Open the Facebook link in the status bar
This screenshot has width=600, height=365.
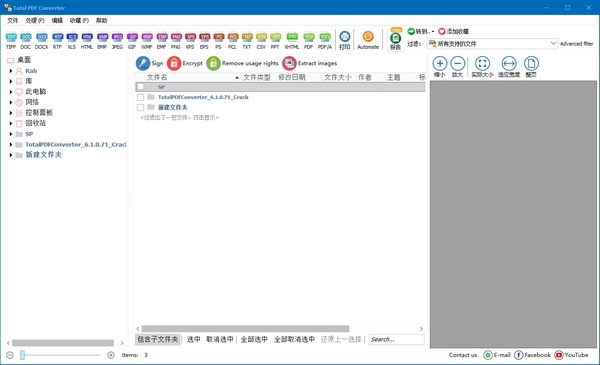click(533, 355)
